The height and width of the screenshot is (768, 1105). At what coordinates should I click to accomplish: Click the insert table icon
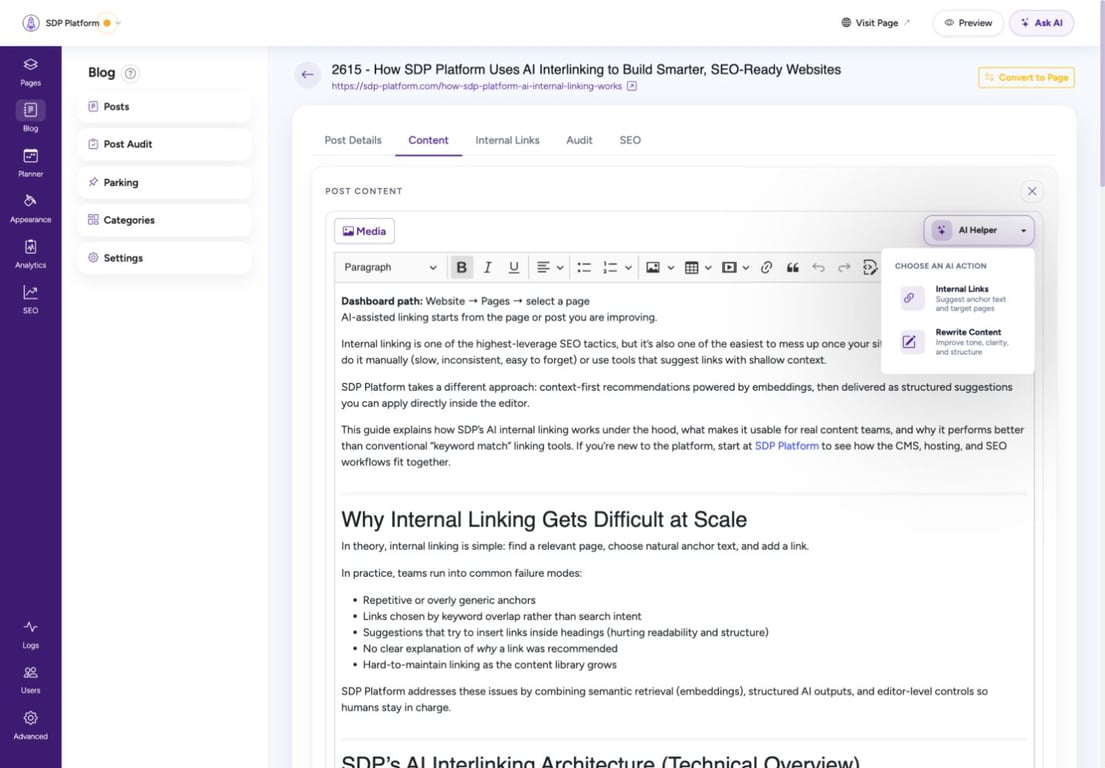coord(691,267)
